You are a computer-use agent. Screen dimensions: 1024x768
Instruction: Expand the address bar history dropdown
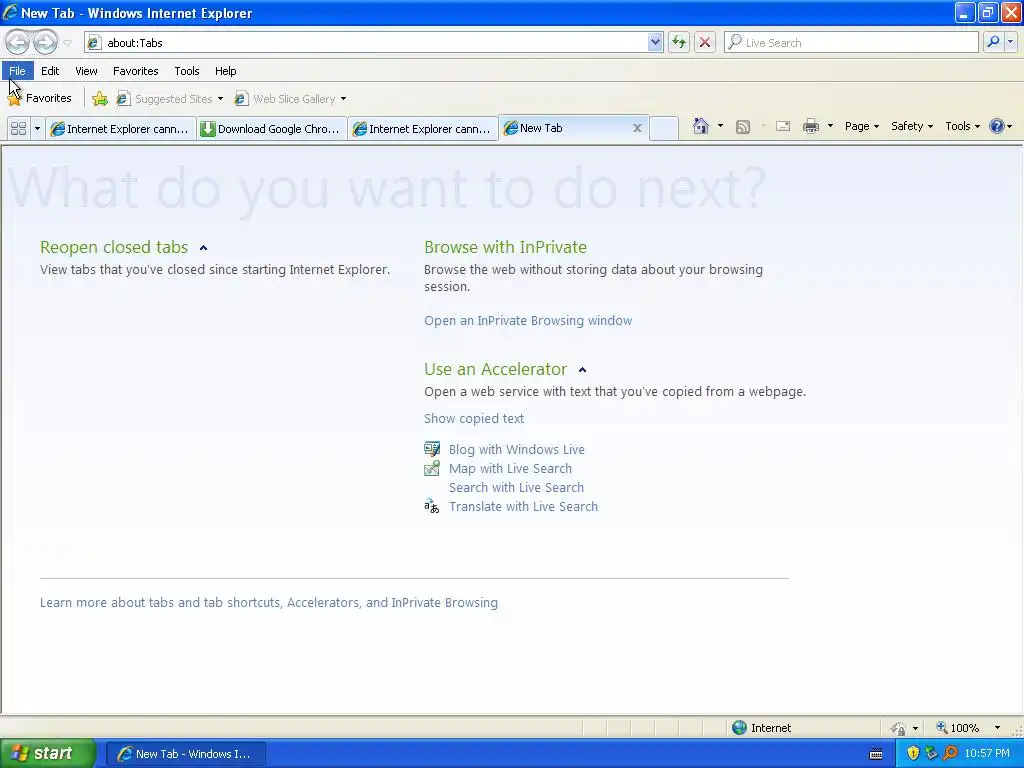[x=655, y=42]
